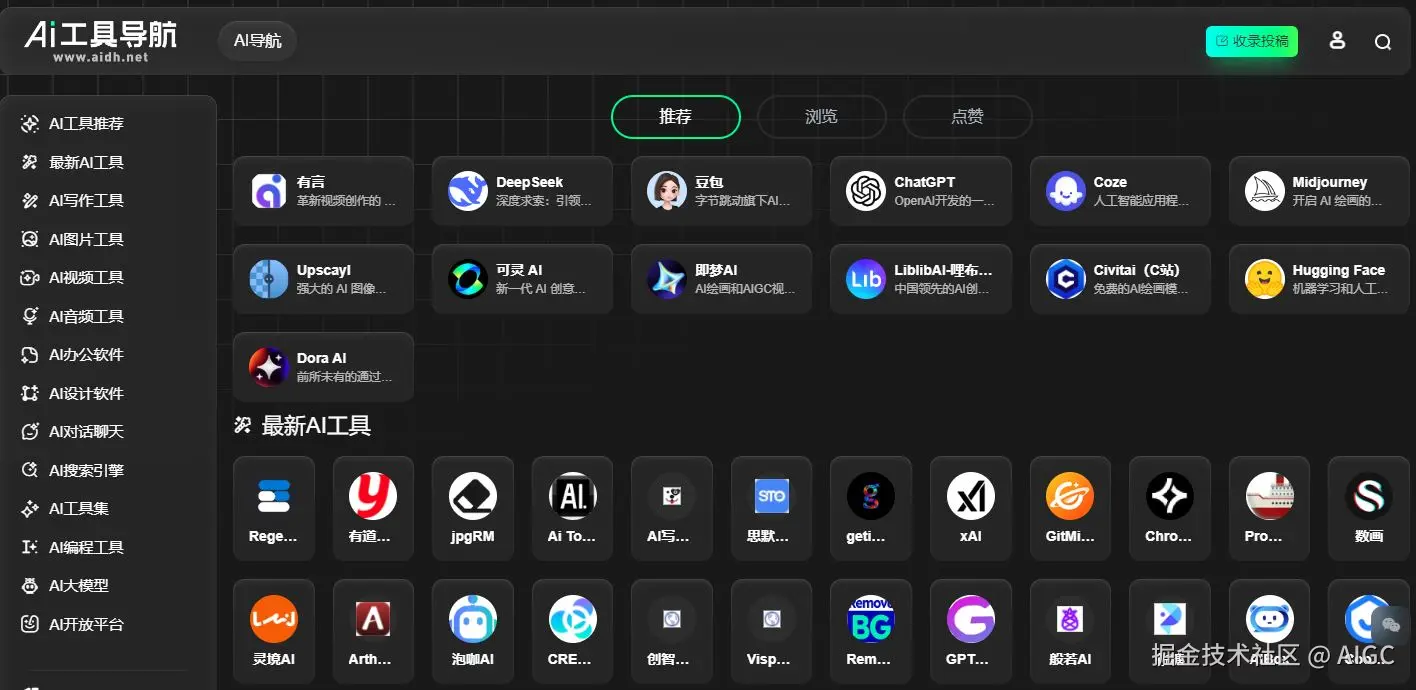The width and height of the screenshot is (1416, 690).
Task: Click the LiblibAI logo icon
Action: click(866, 279)
